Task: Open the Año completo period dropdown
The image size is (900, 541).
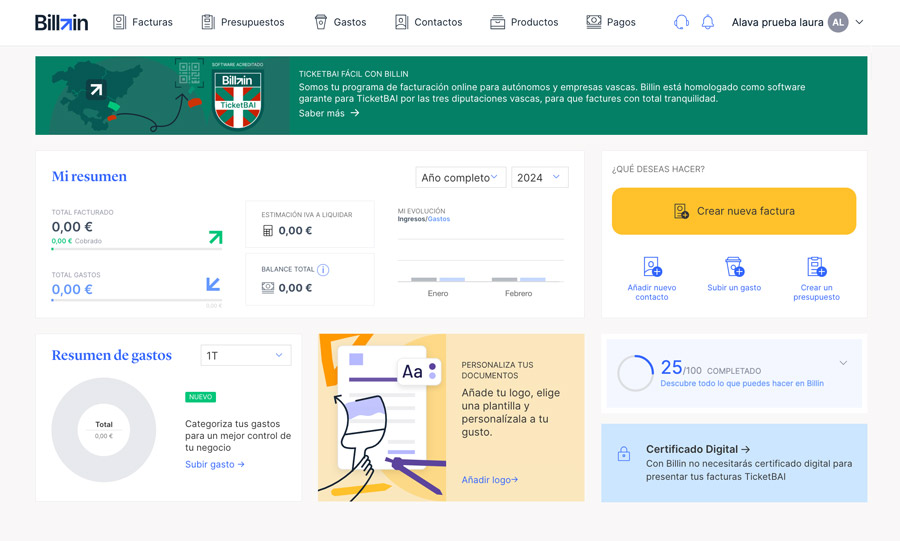Action: (x=460, y=177)
